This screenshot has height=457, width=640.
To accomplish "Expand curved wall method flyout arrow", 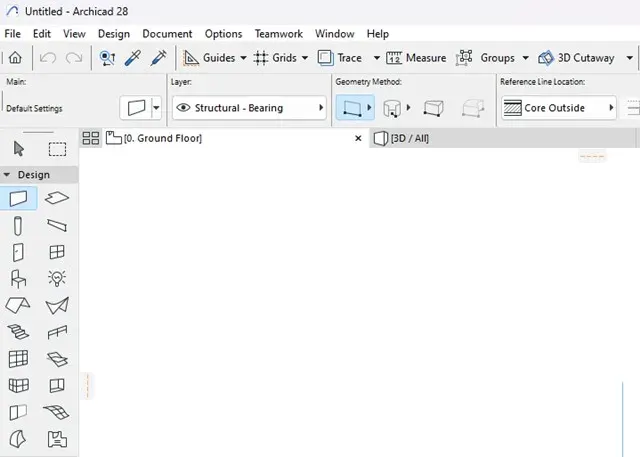I will (408, 108).
